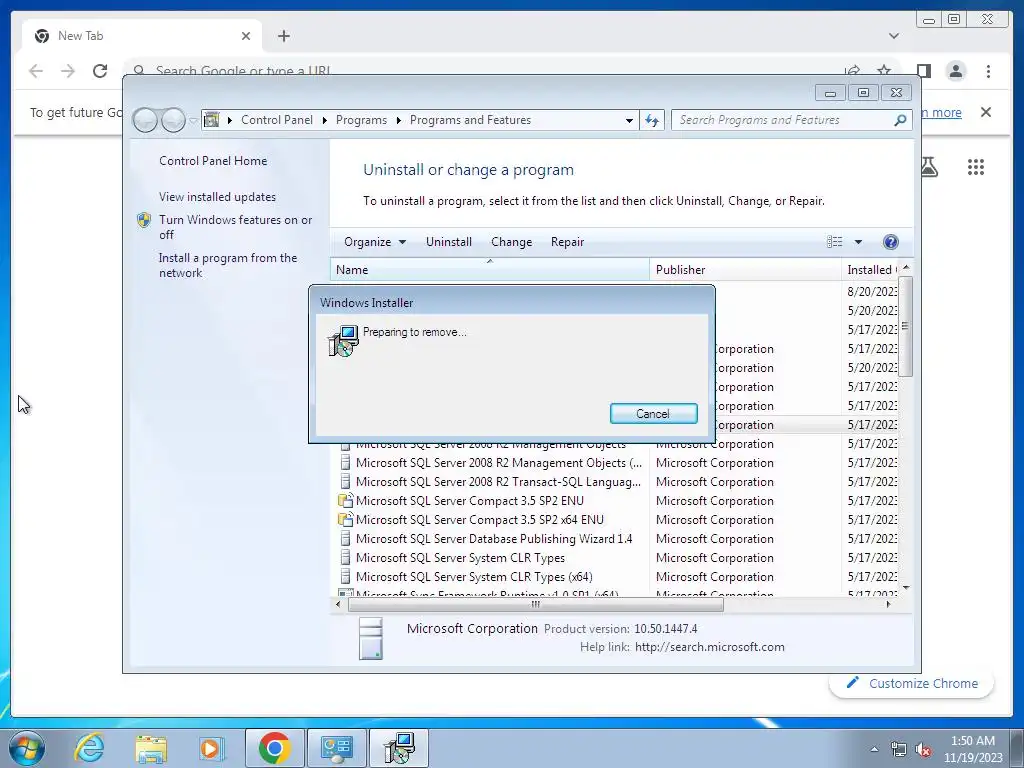Open the Windows Start menu
1024x768 pixels.
click(27, 748)
